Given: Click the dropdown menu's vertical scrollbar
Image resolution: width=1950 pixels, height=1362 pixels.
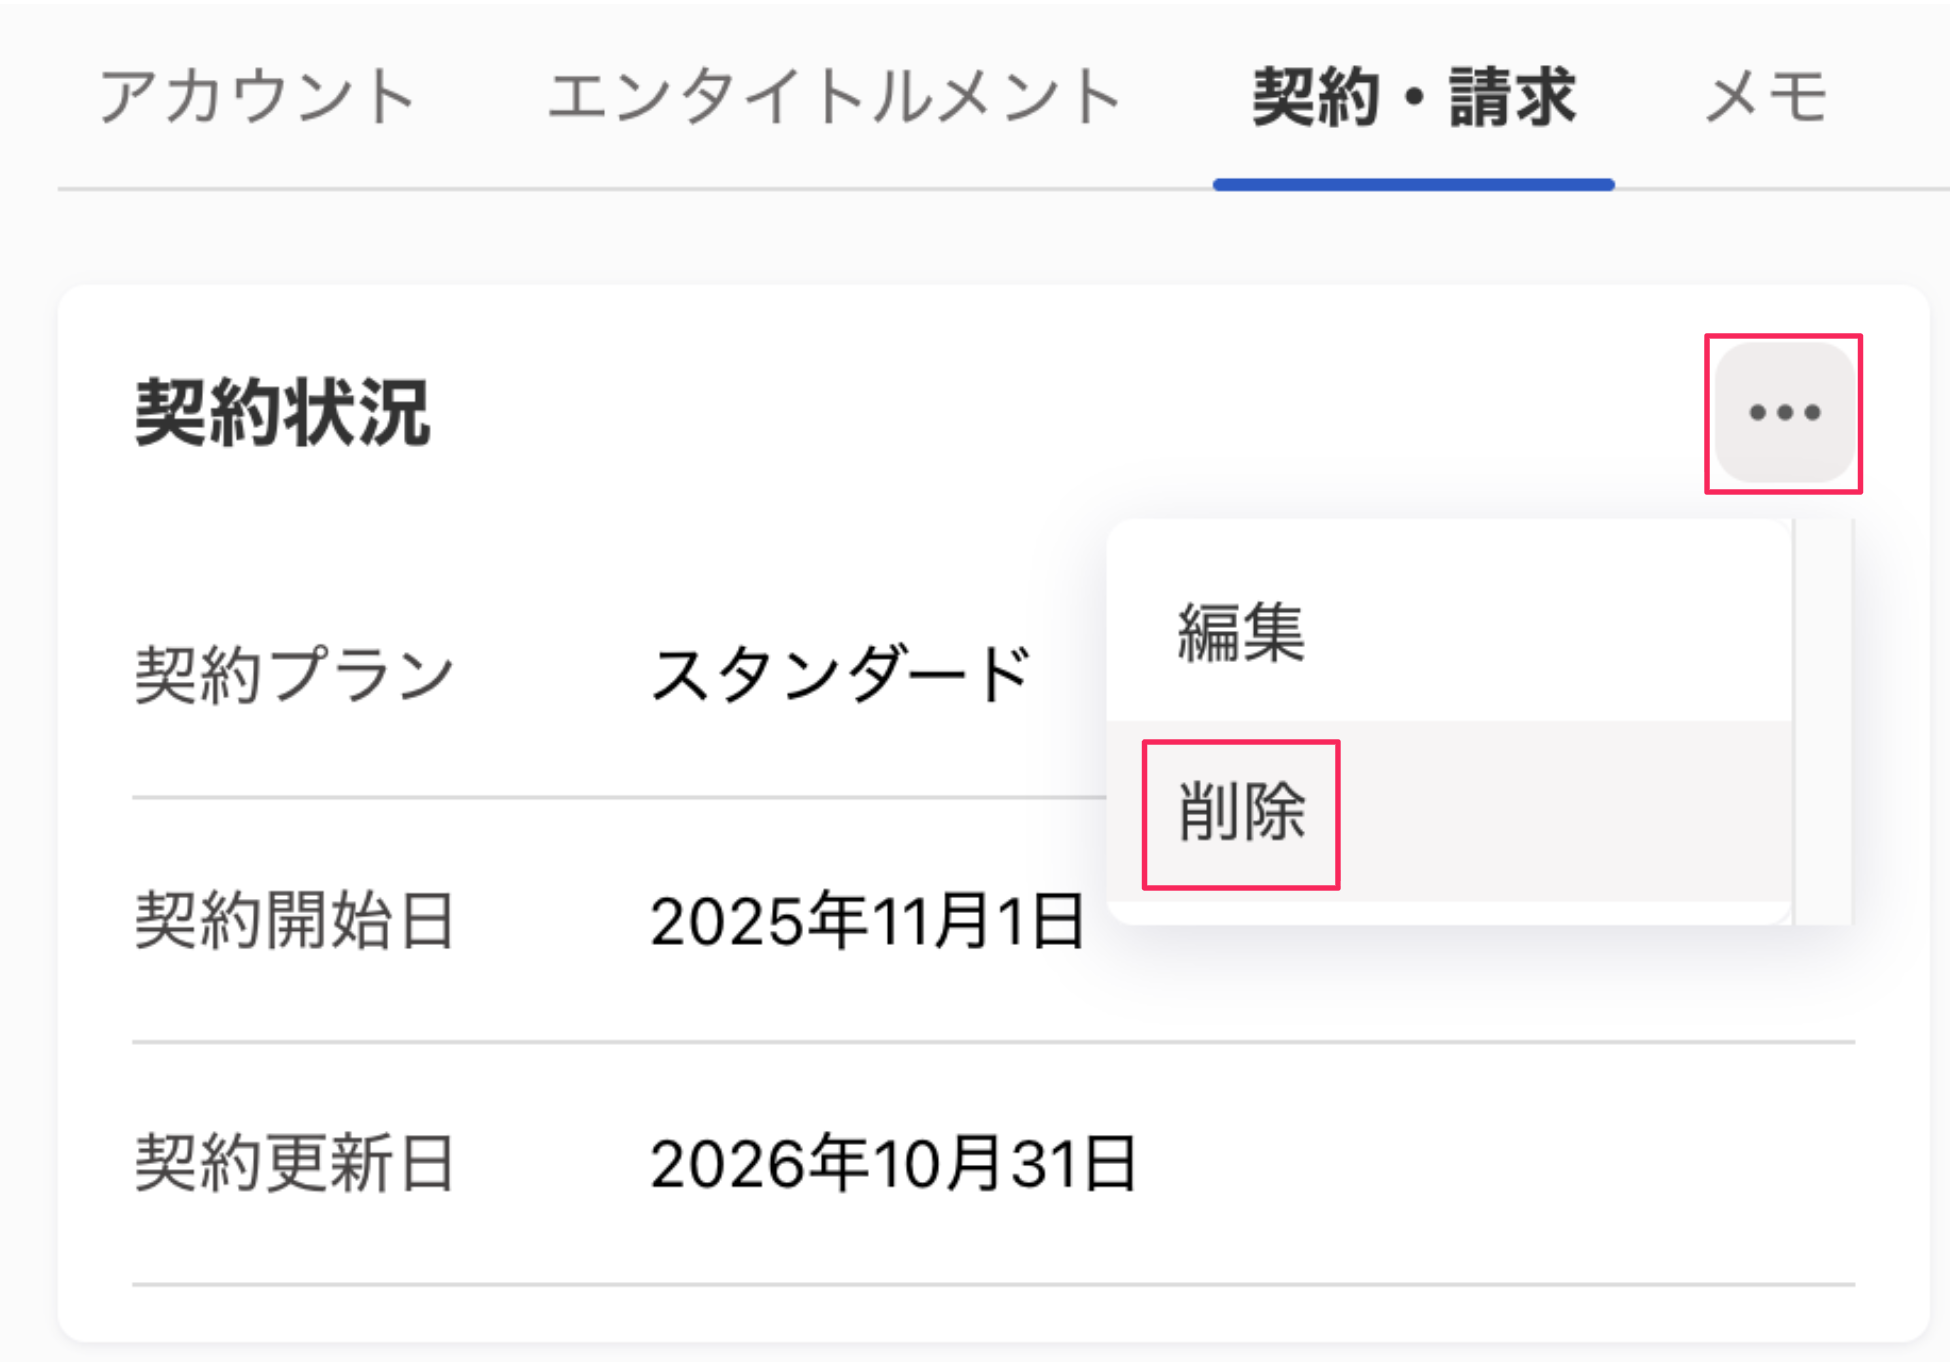Looking at the screenshot, I should tap(1823, 720).
